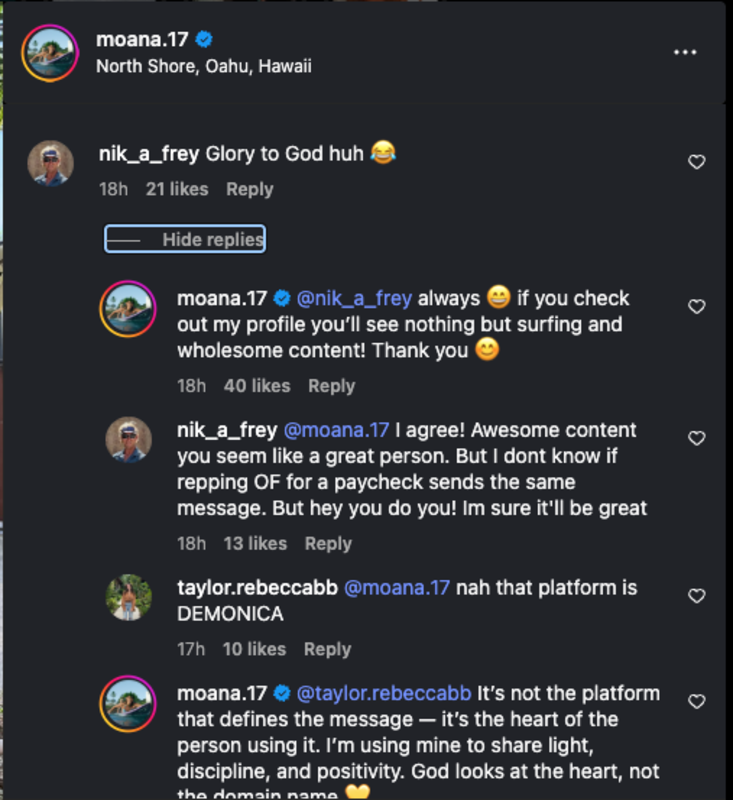The image size is (733, 800).
Task: Open North Shore, Oahu, Hawaii location
Action: point(204,67)
